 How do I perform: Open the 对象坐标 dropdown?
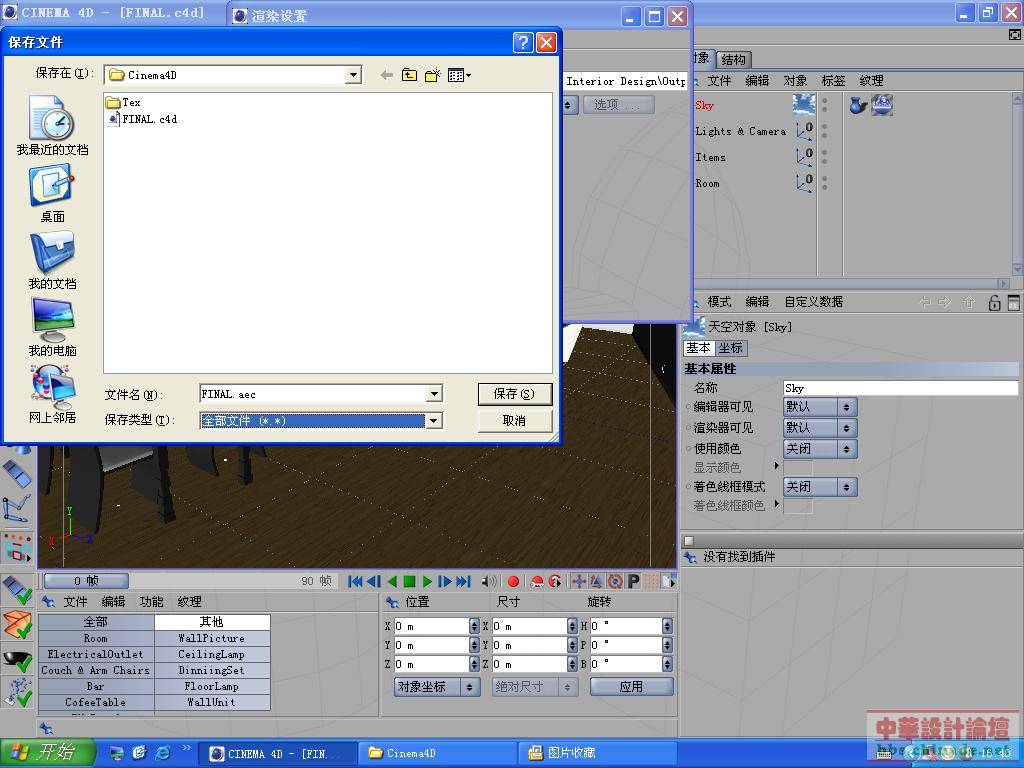point(437,687)
